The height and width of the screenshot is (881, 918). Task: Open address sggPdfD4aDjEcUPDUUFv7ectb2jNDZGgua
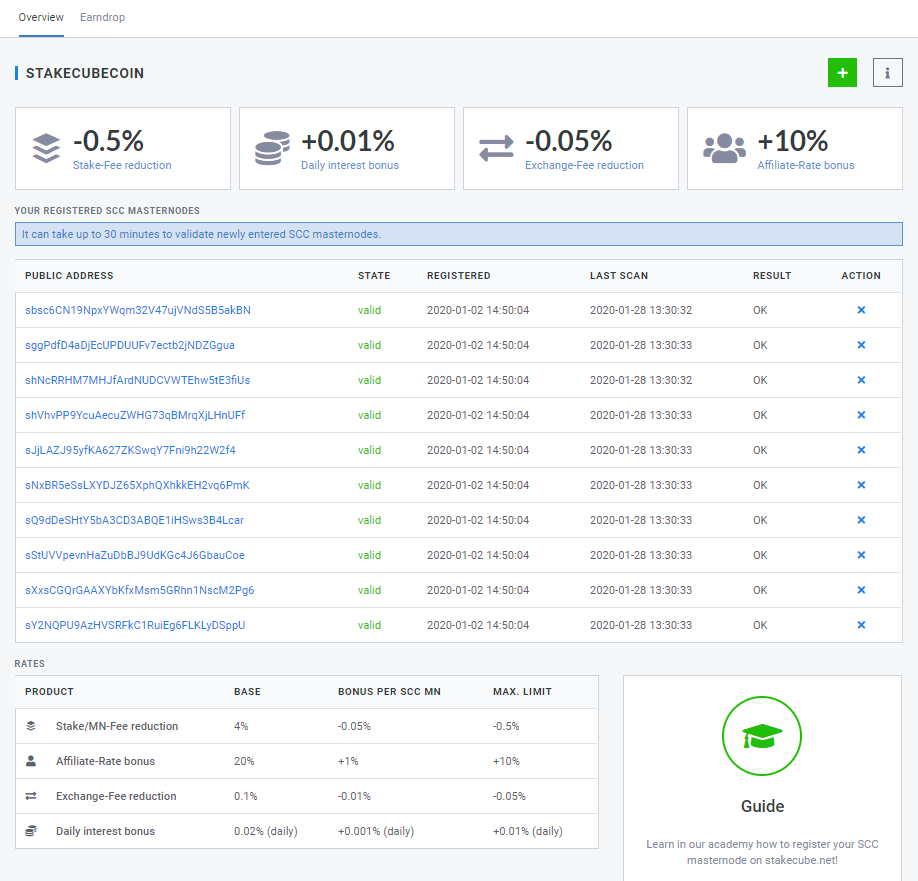[x=130, y=345]
